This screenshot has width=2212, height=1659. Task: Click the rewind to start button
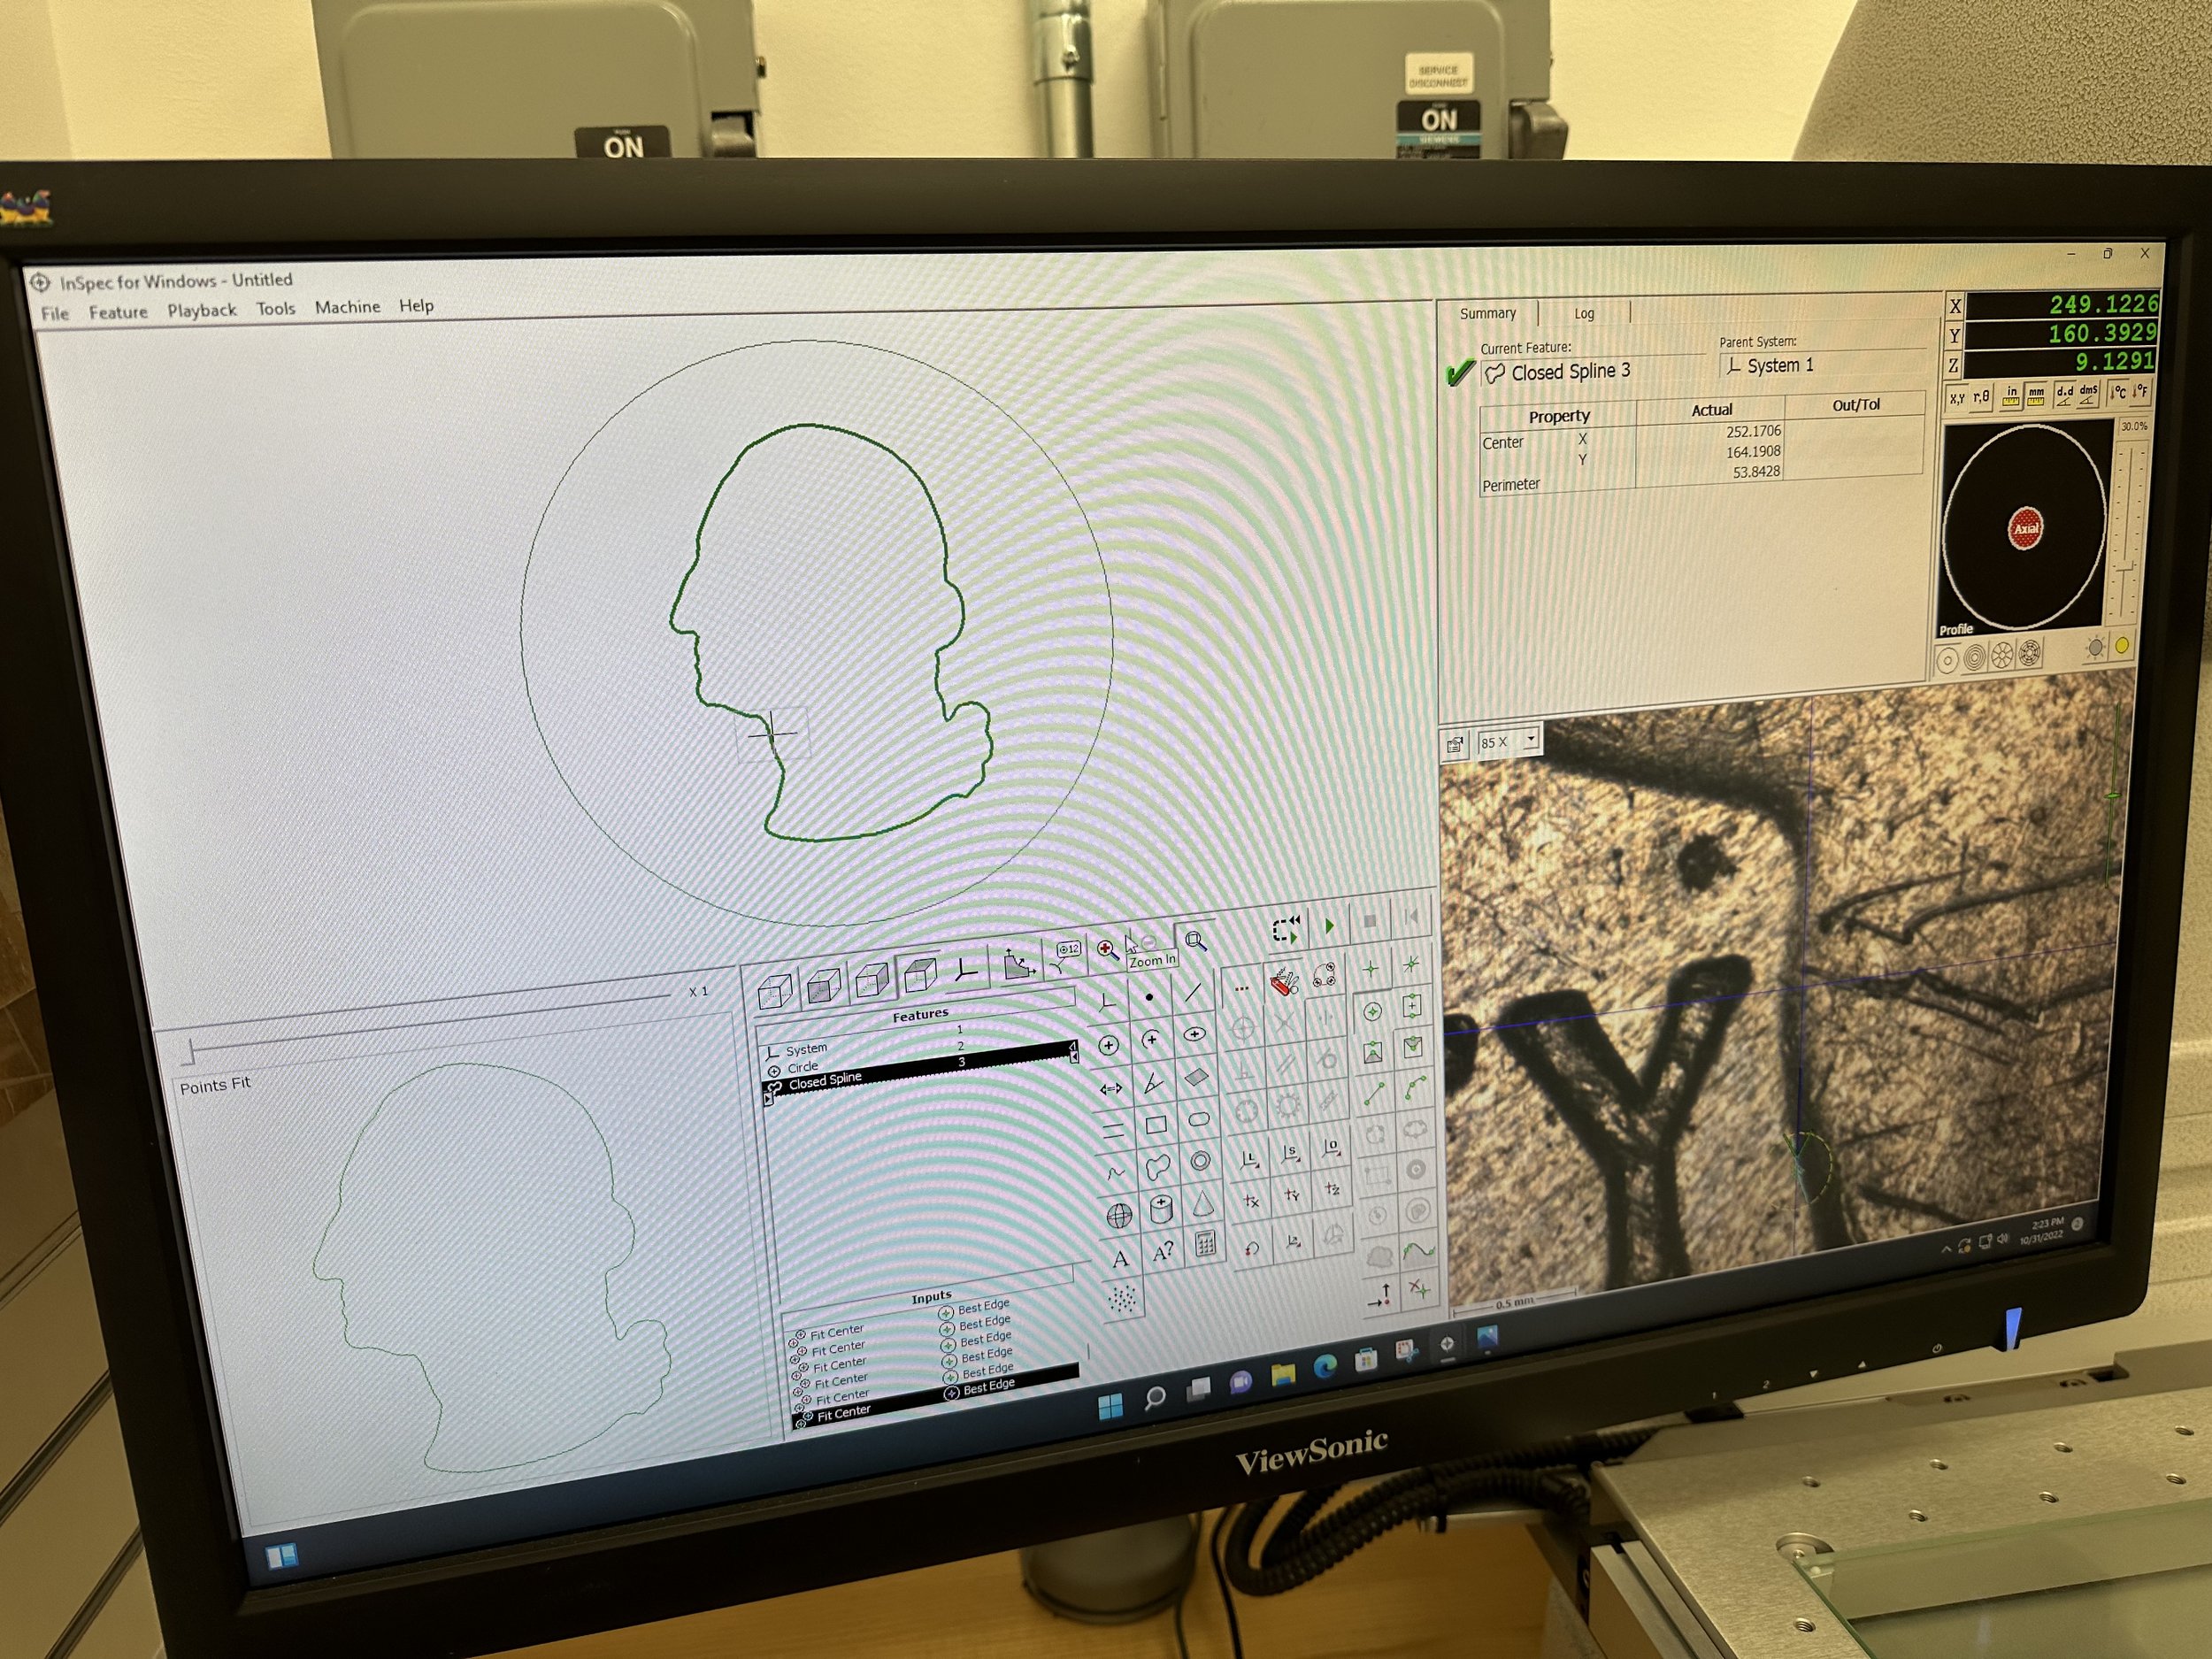click(1411, 915)
